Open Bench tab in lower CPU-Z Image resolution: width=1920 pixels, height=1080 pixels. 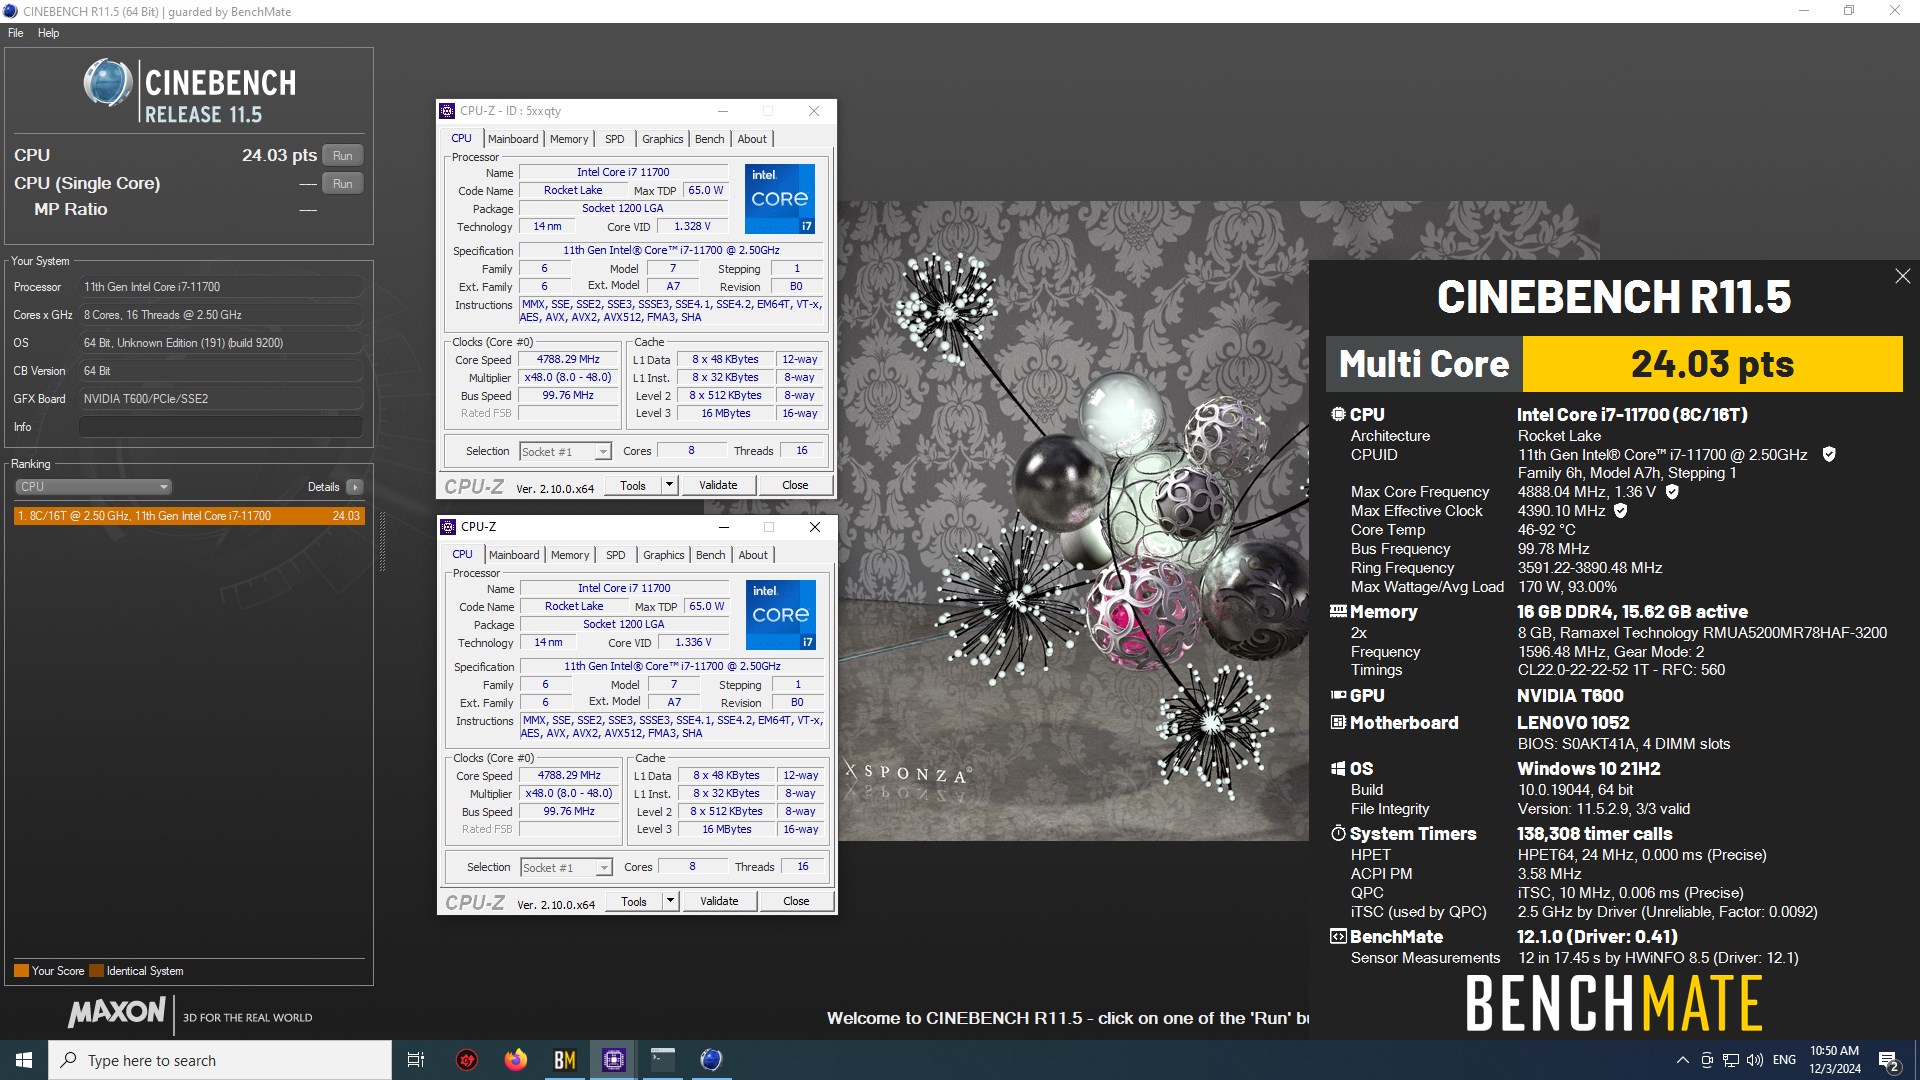click(x=711, y=555)
